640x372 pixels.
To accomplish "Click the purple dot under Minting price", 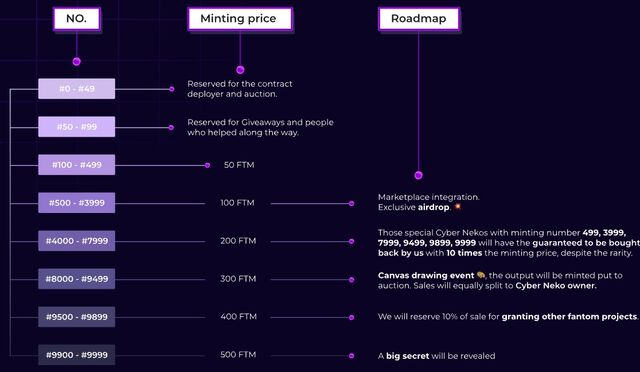I will (240, 70).
